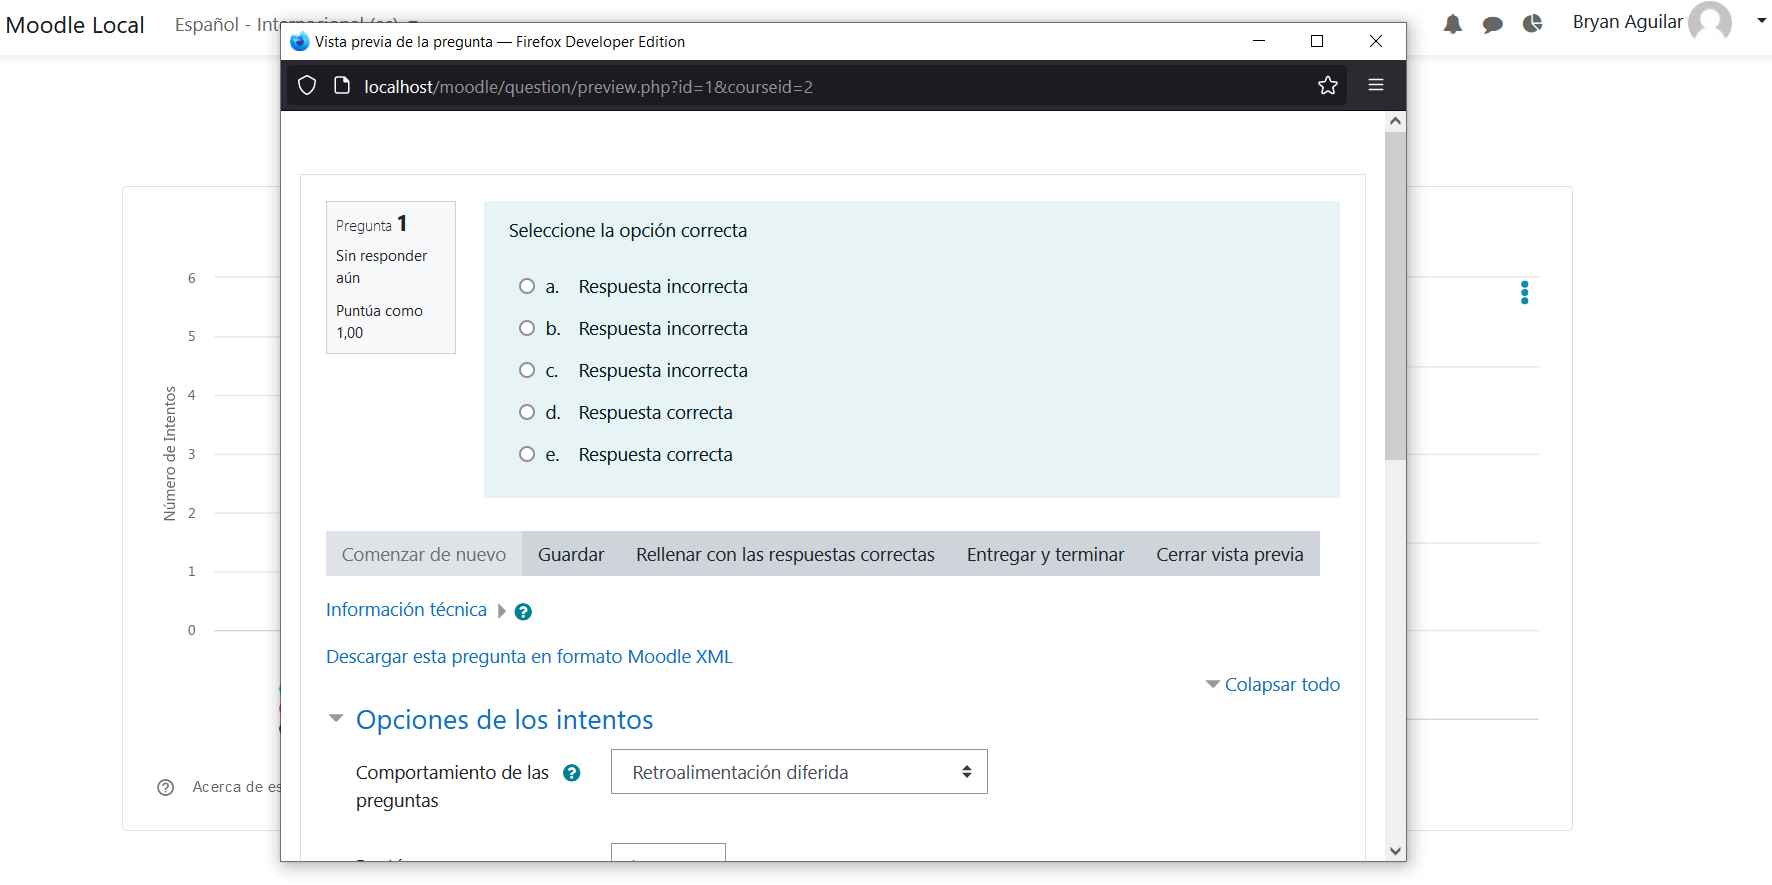Click the Número de Intentos axis label

(x=170, y=453)
